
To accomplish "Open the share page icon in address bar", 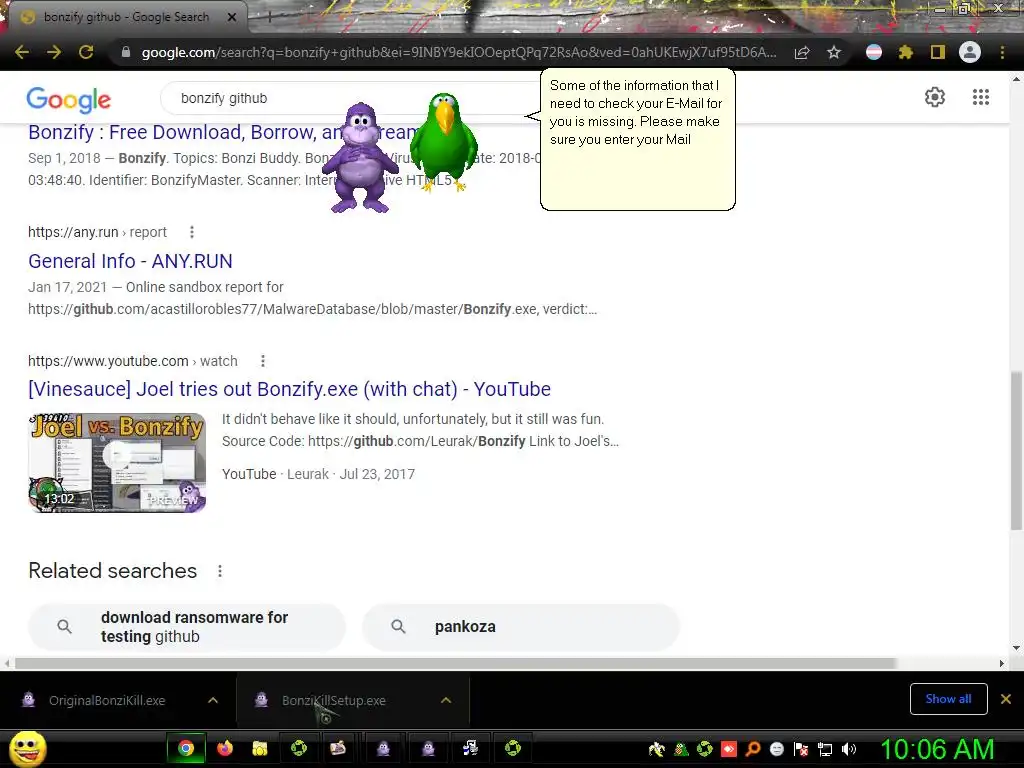I will (x=802, y=52).
